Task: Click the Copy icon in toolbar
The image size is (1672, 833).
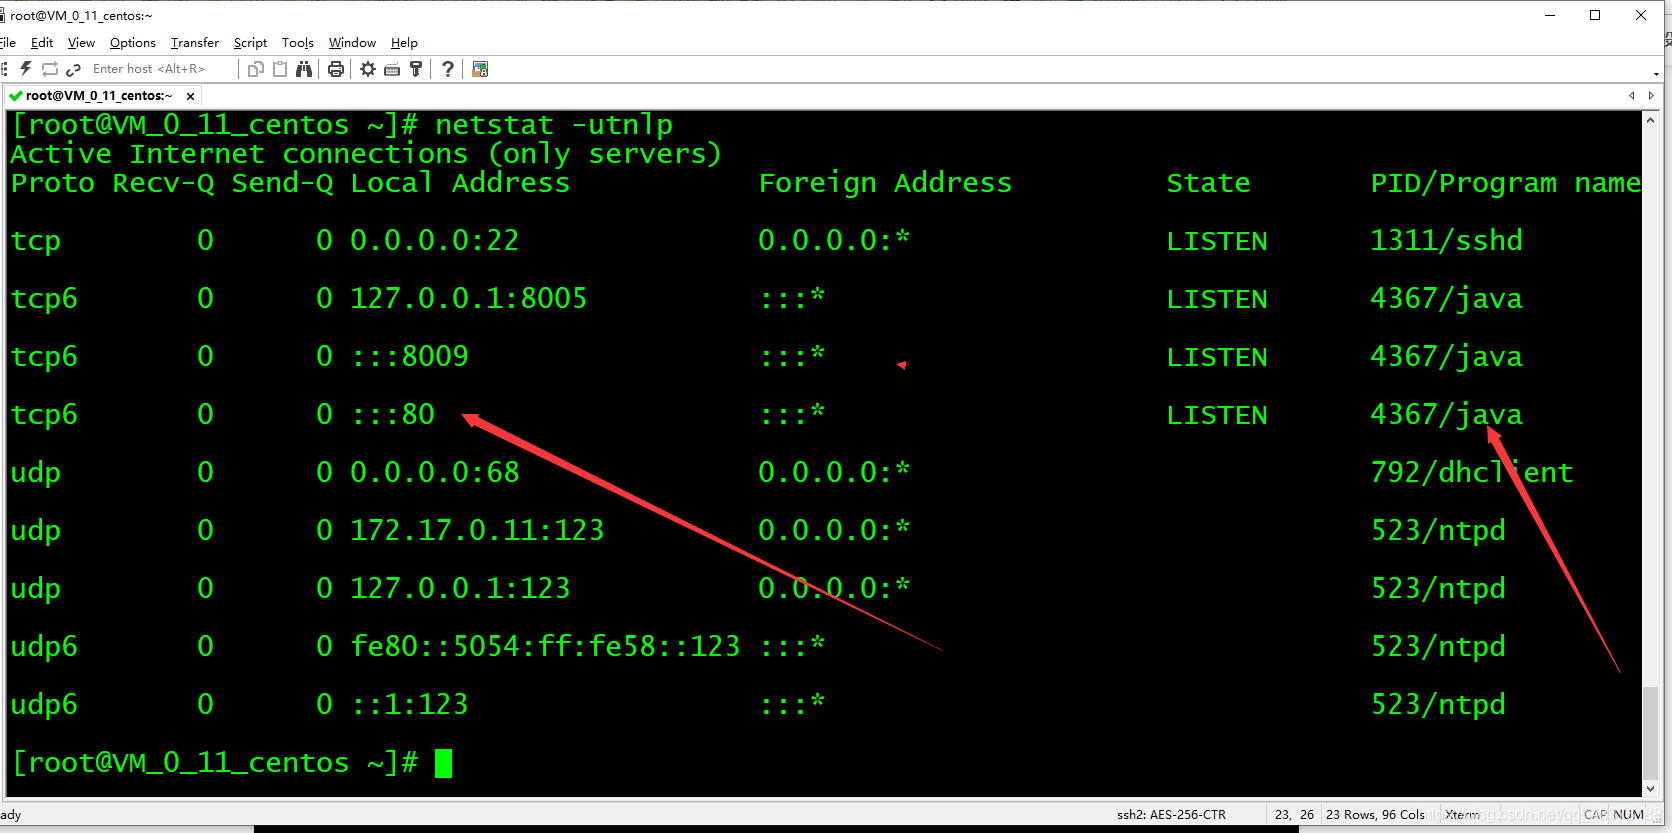Action: click(256, 69)
